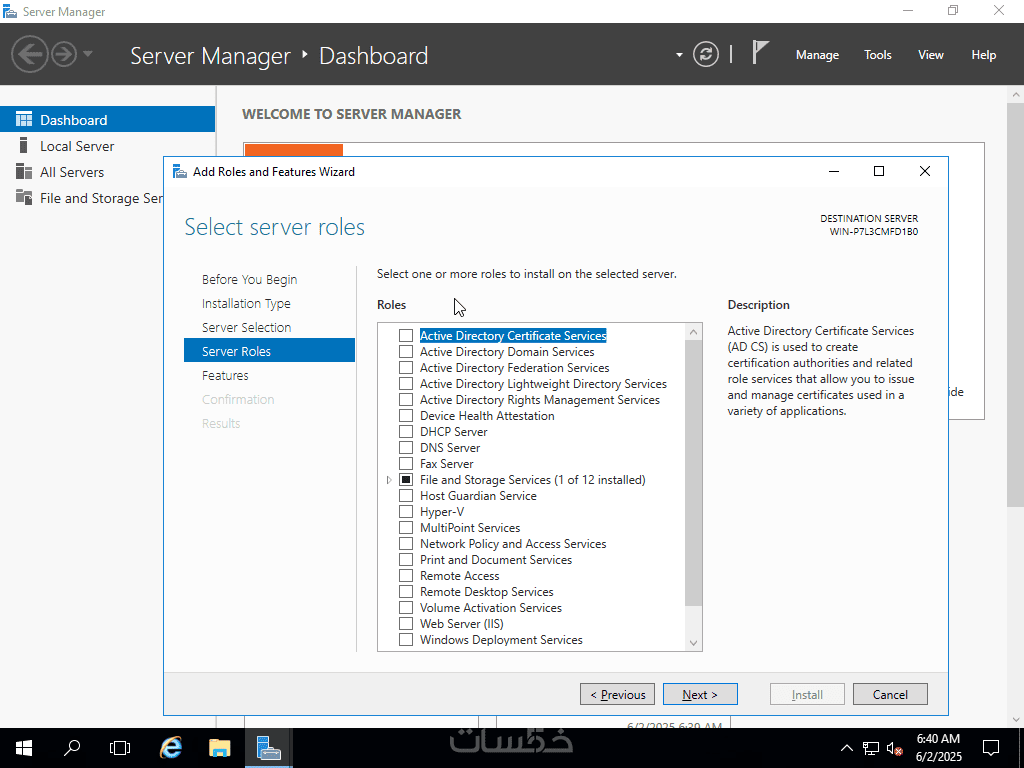Check Active Directory Lightweight Directory Services

point(406,383)
